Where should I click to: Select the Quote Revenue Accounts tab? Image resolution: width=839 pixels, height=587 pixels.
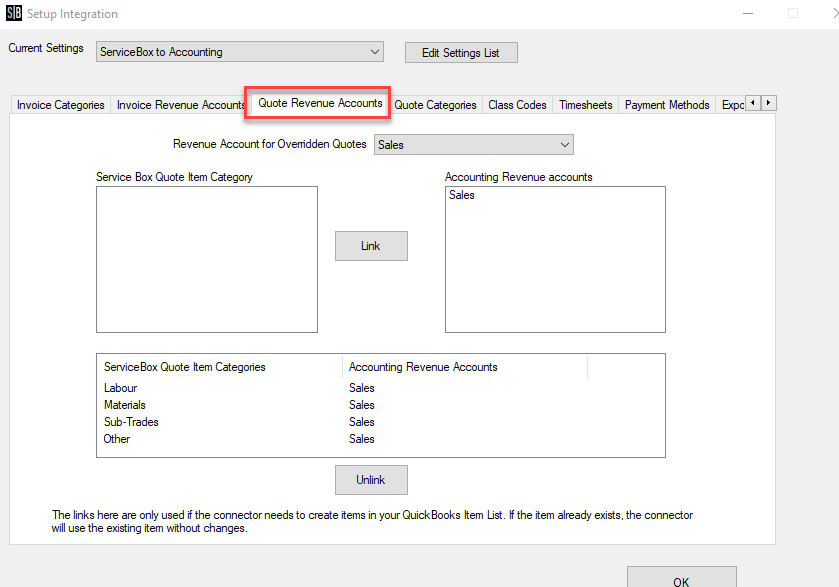[320, 103]
